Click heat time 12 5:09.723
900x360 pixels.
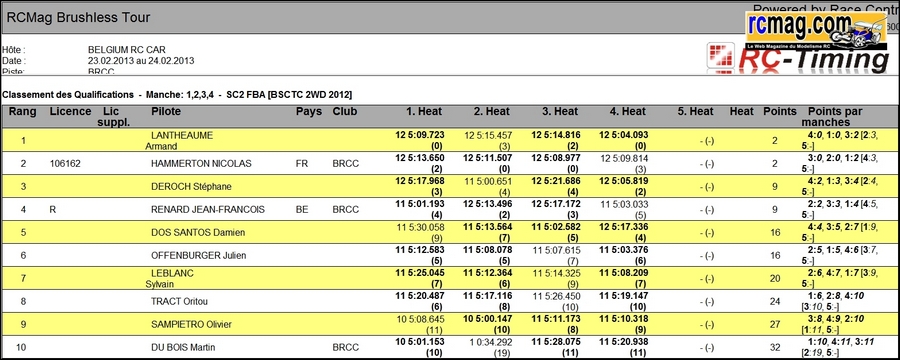(x=420, y=136)
